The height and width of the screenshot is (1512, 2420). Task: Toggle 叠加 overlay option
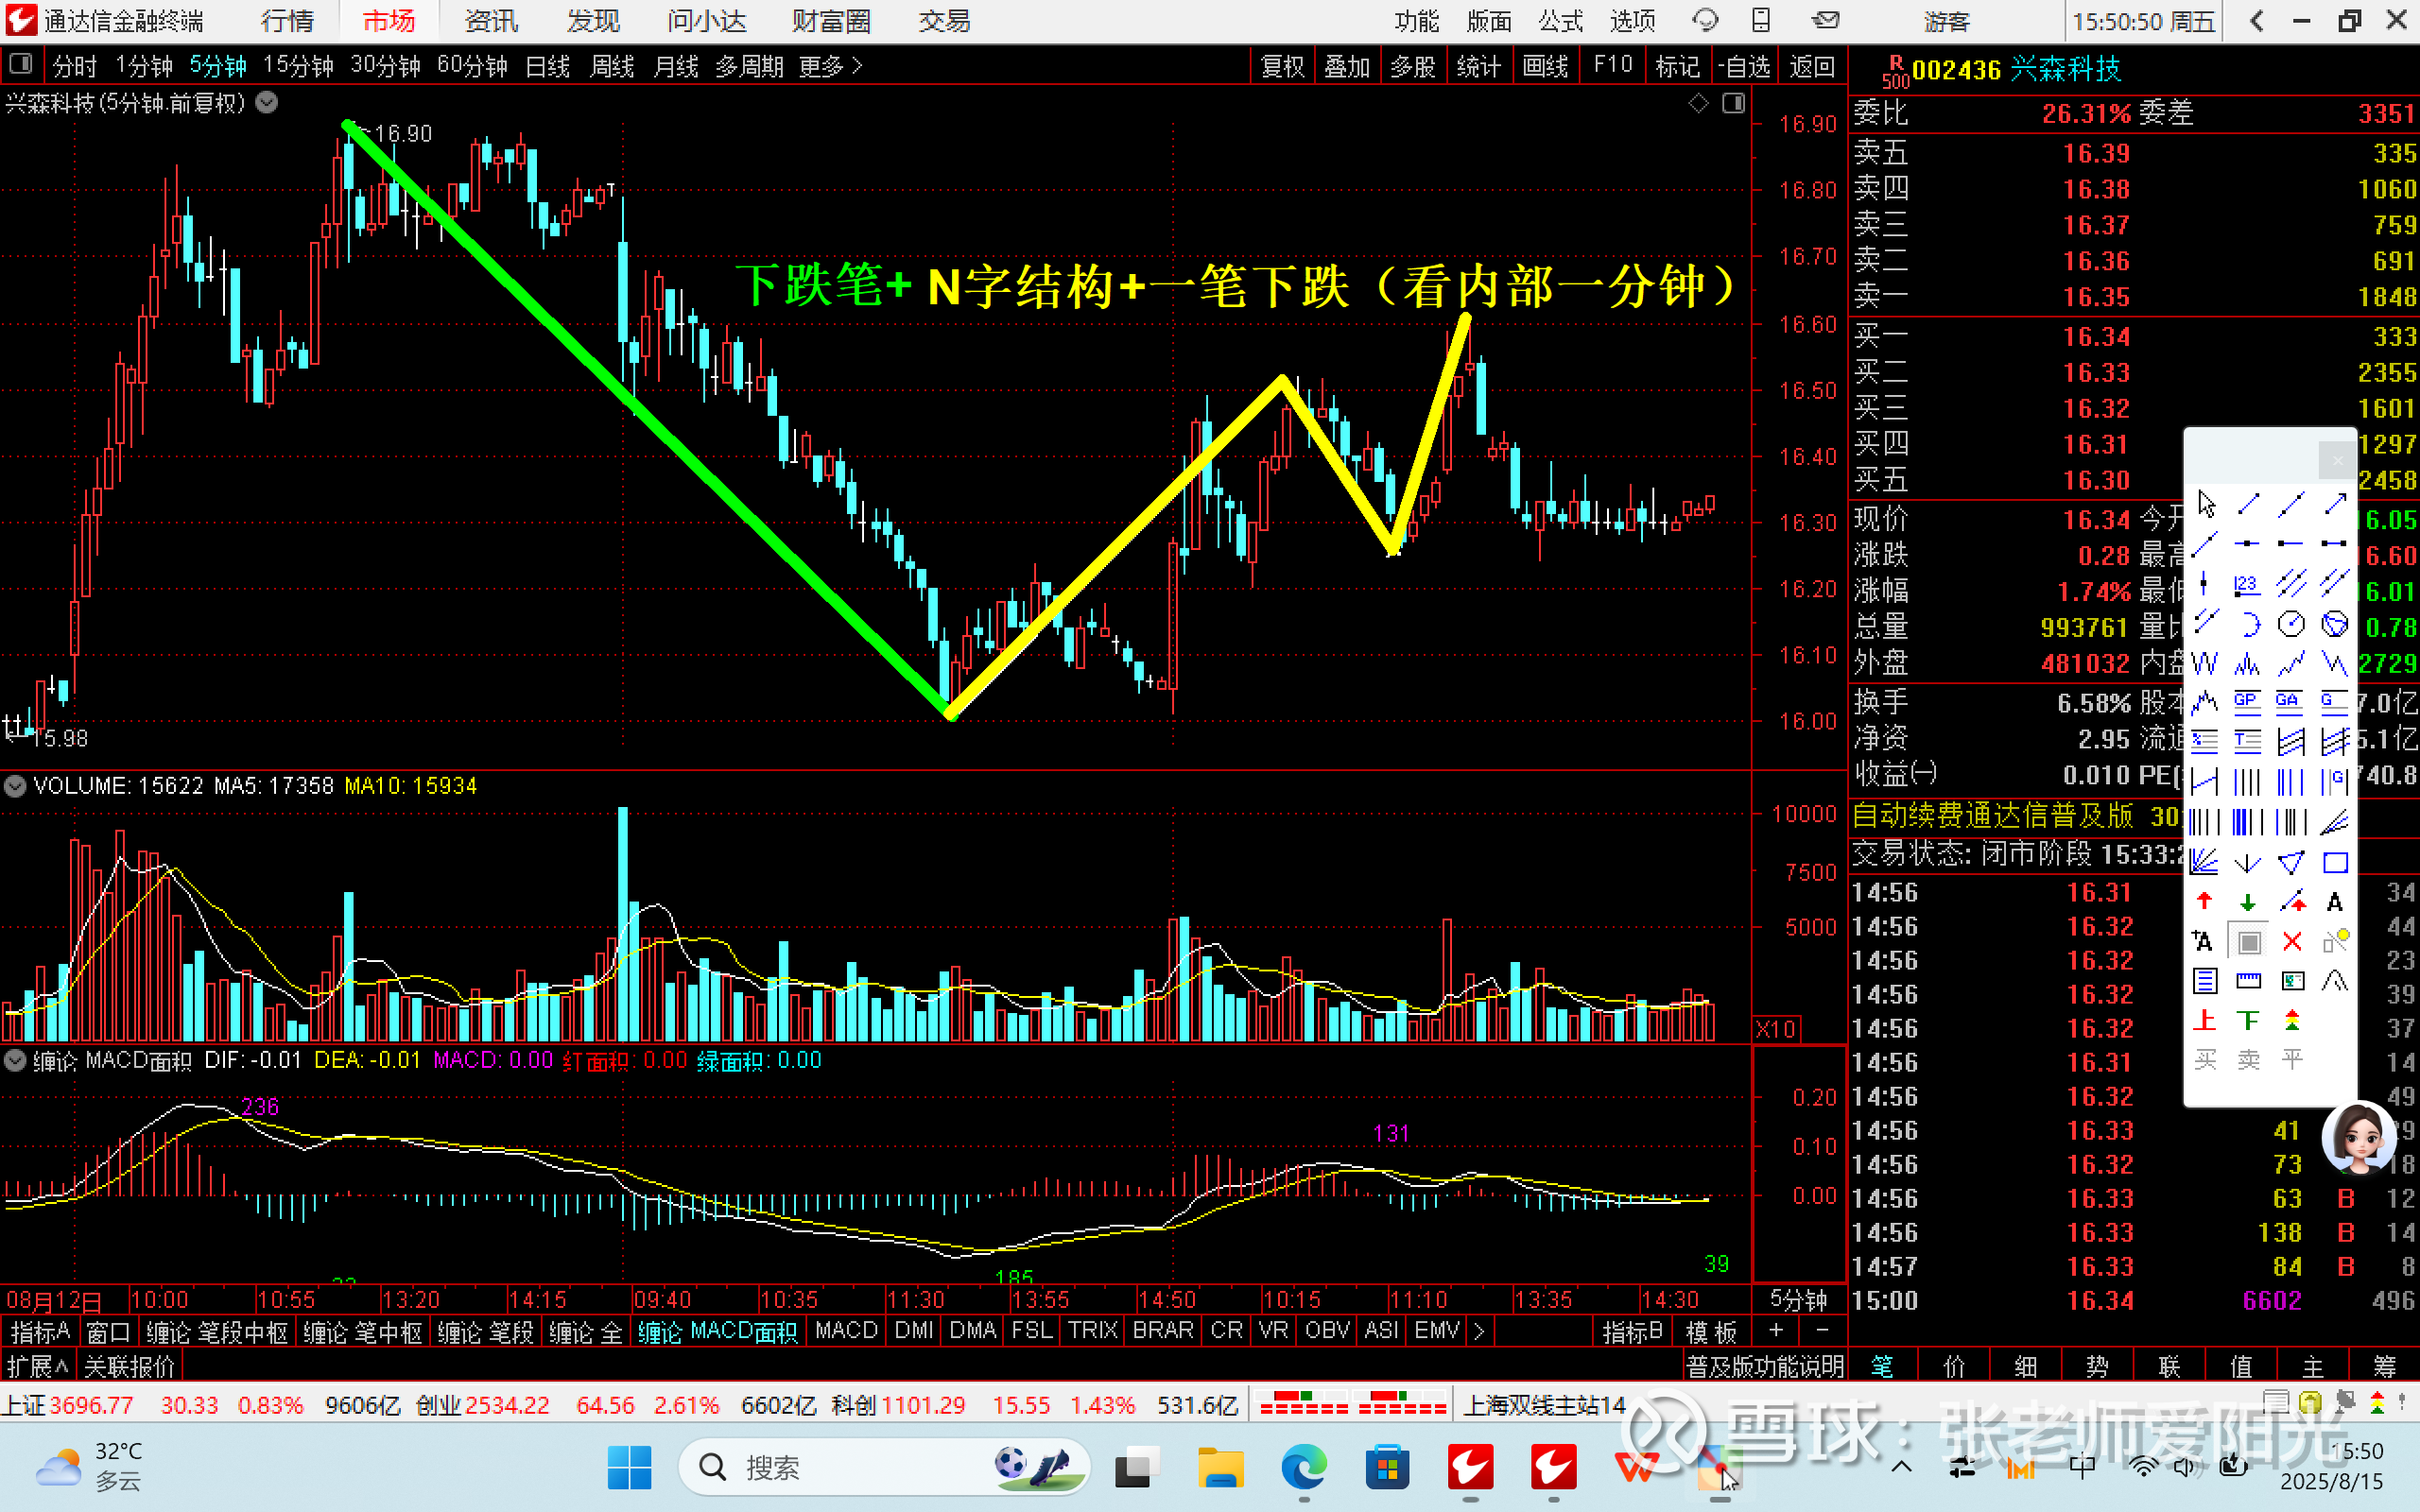pyautogui.click(x=1347, y=66)
